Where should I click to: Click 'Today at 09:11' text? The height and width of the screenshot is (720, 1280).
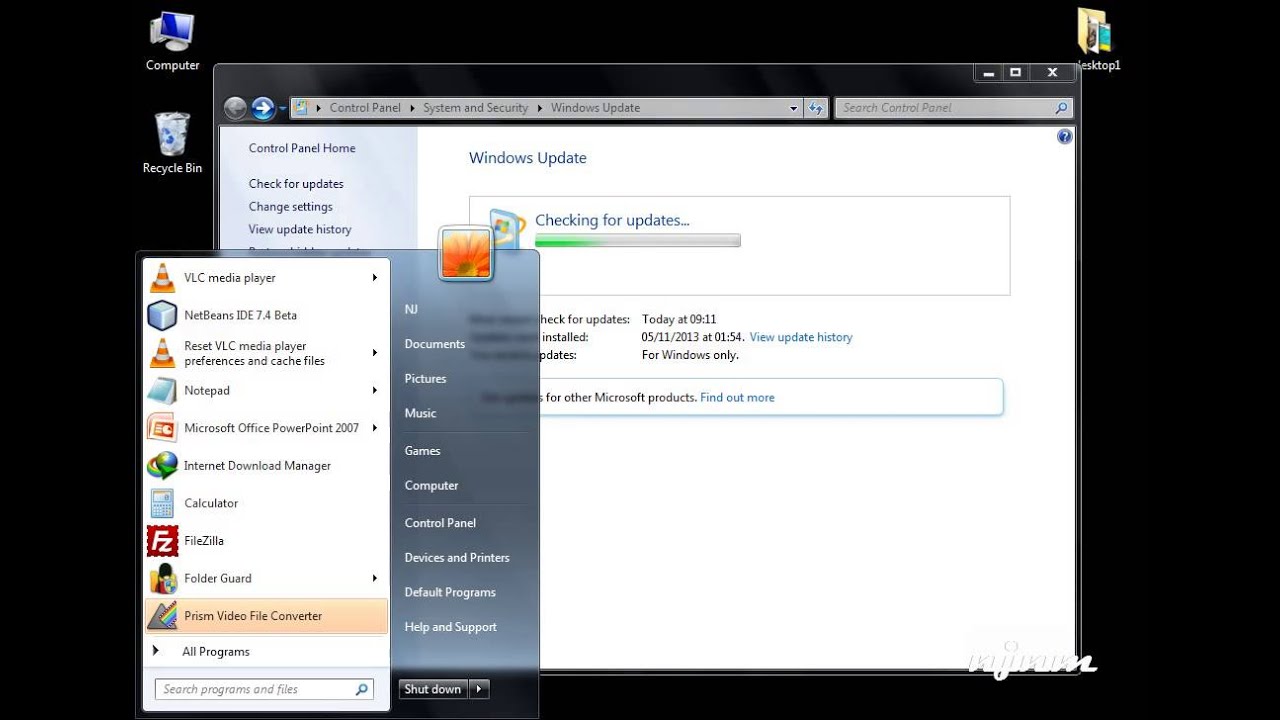(679, 320)
